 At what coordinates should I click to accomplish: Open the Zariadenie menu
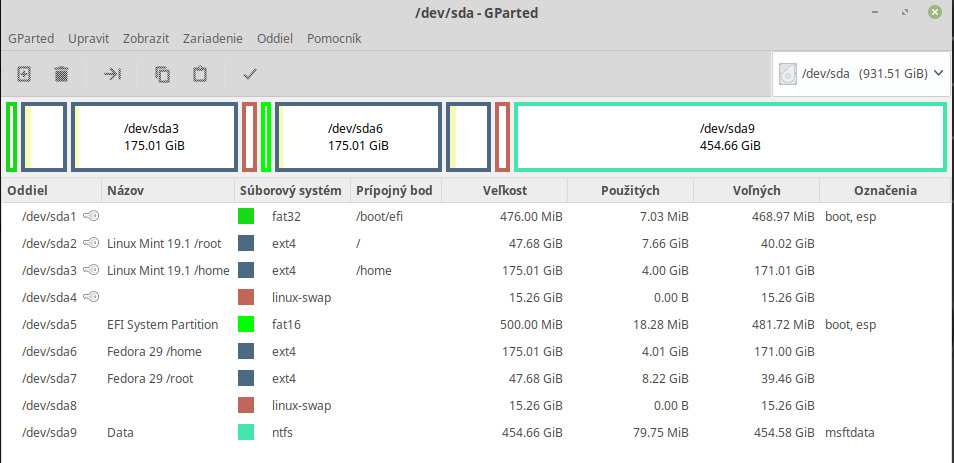213,38
